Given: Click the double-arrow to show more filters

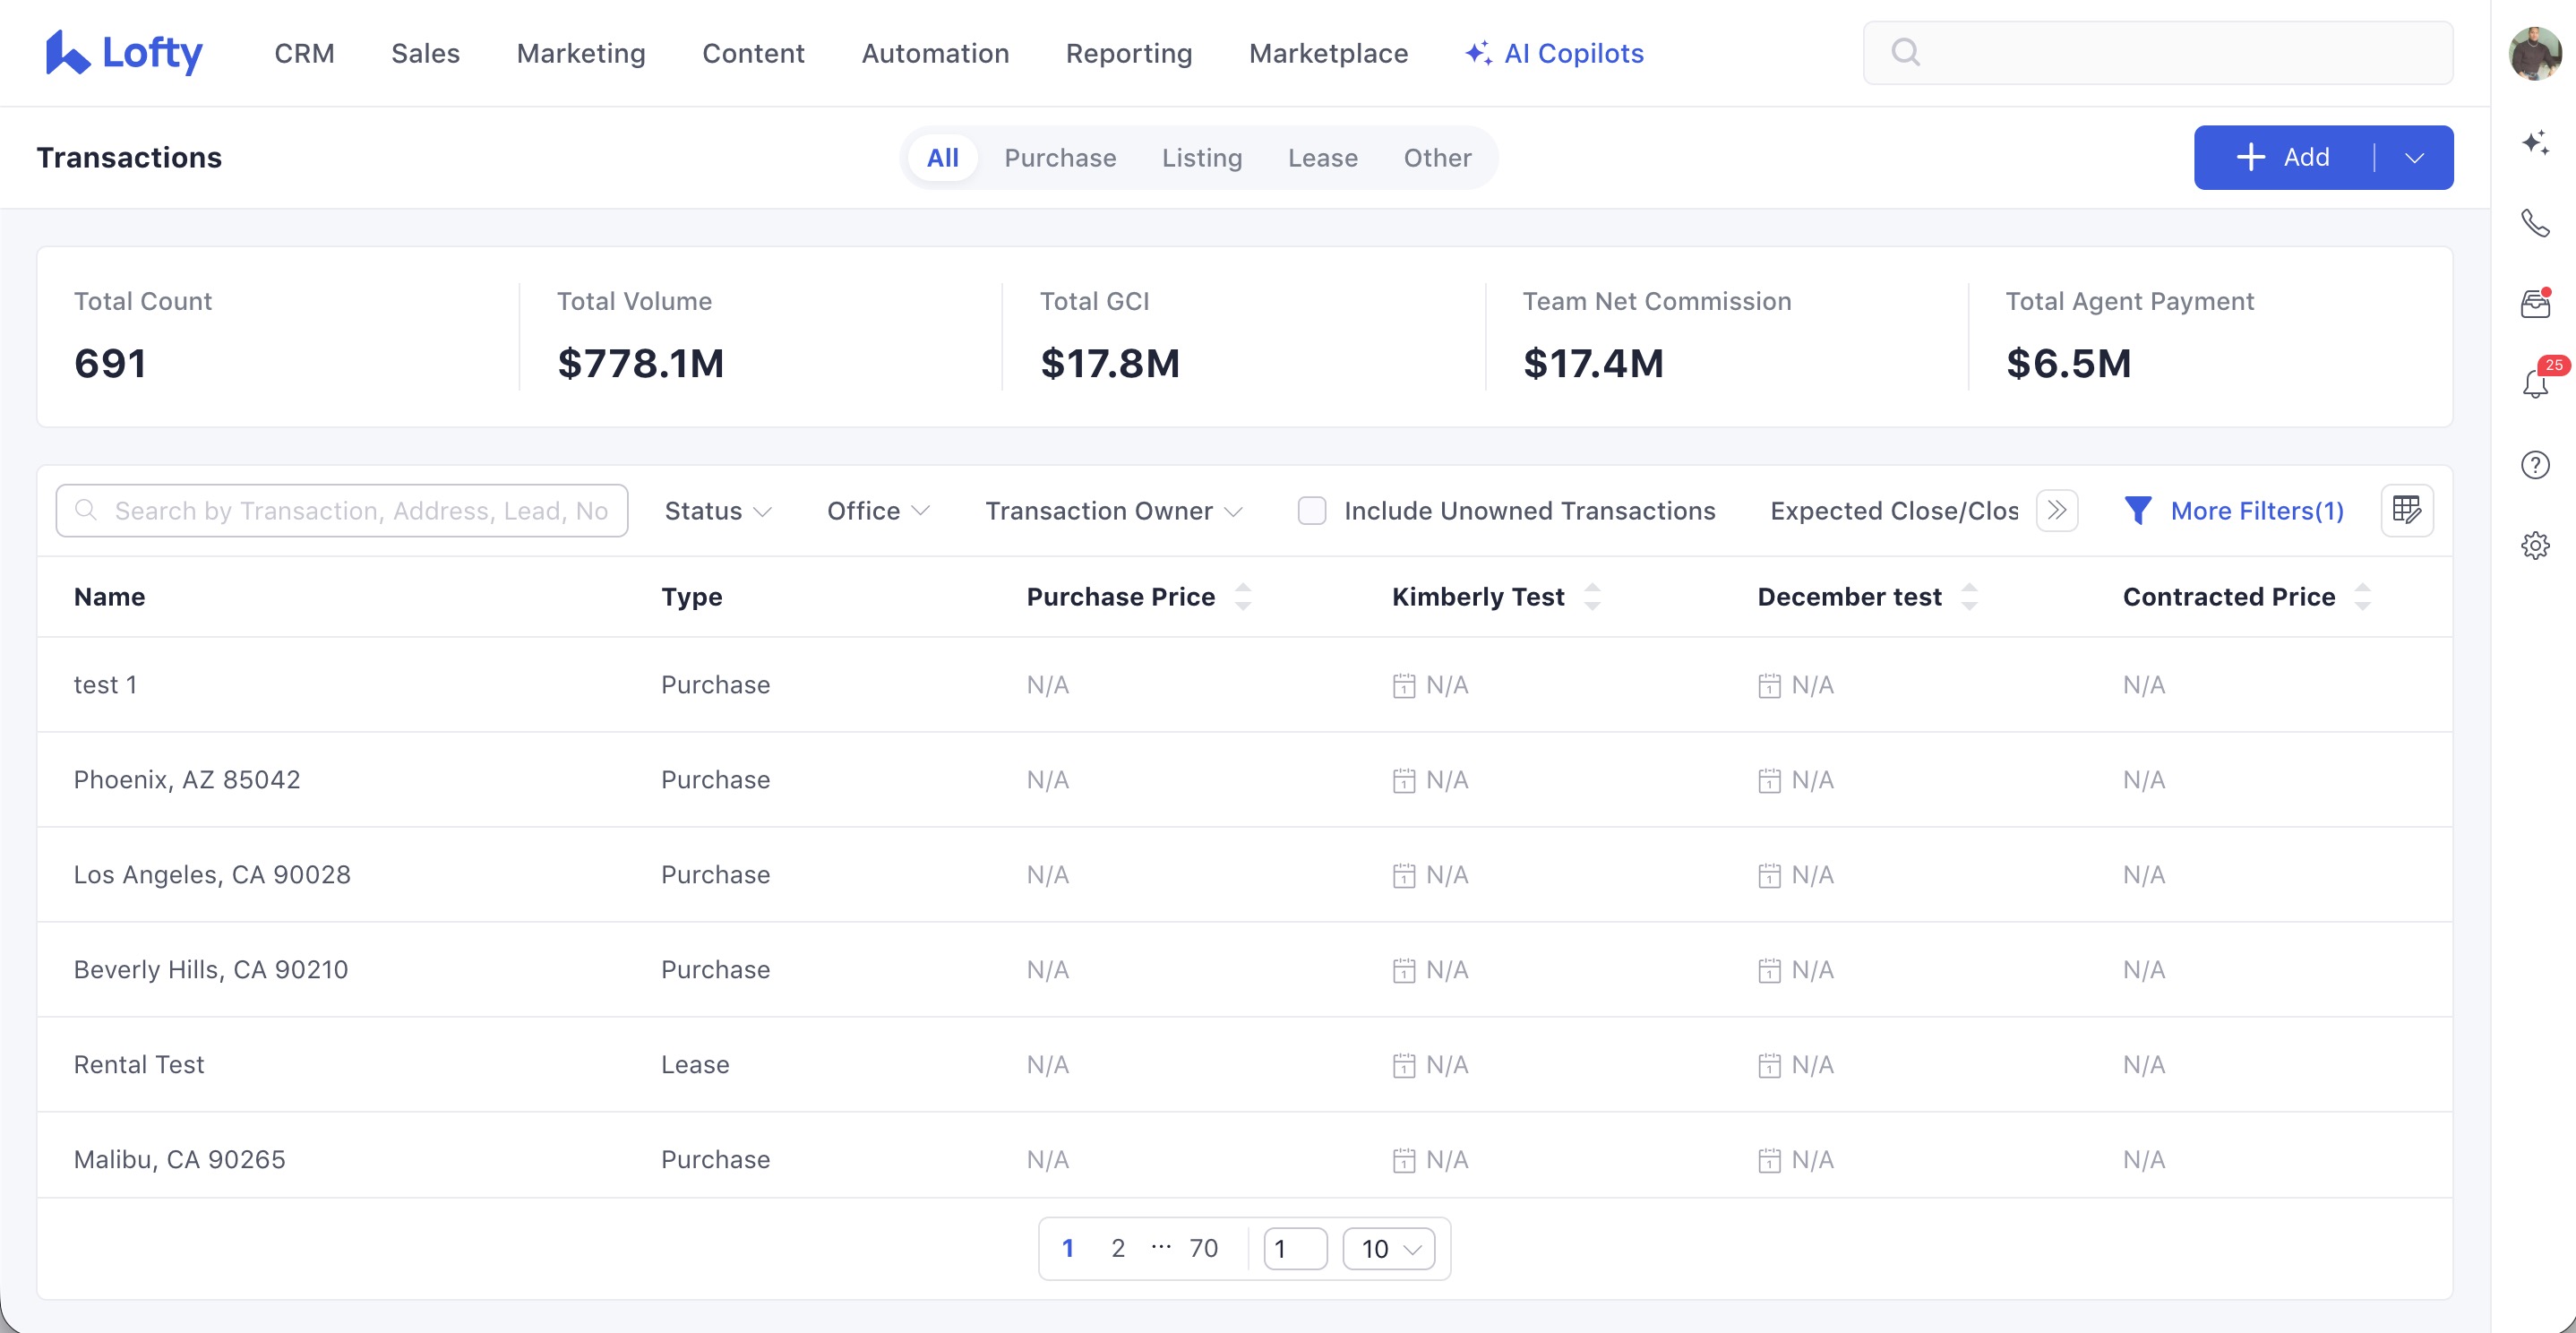Looking at the screenshot, I should coord(2056,510).
